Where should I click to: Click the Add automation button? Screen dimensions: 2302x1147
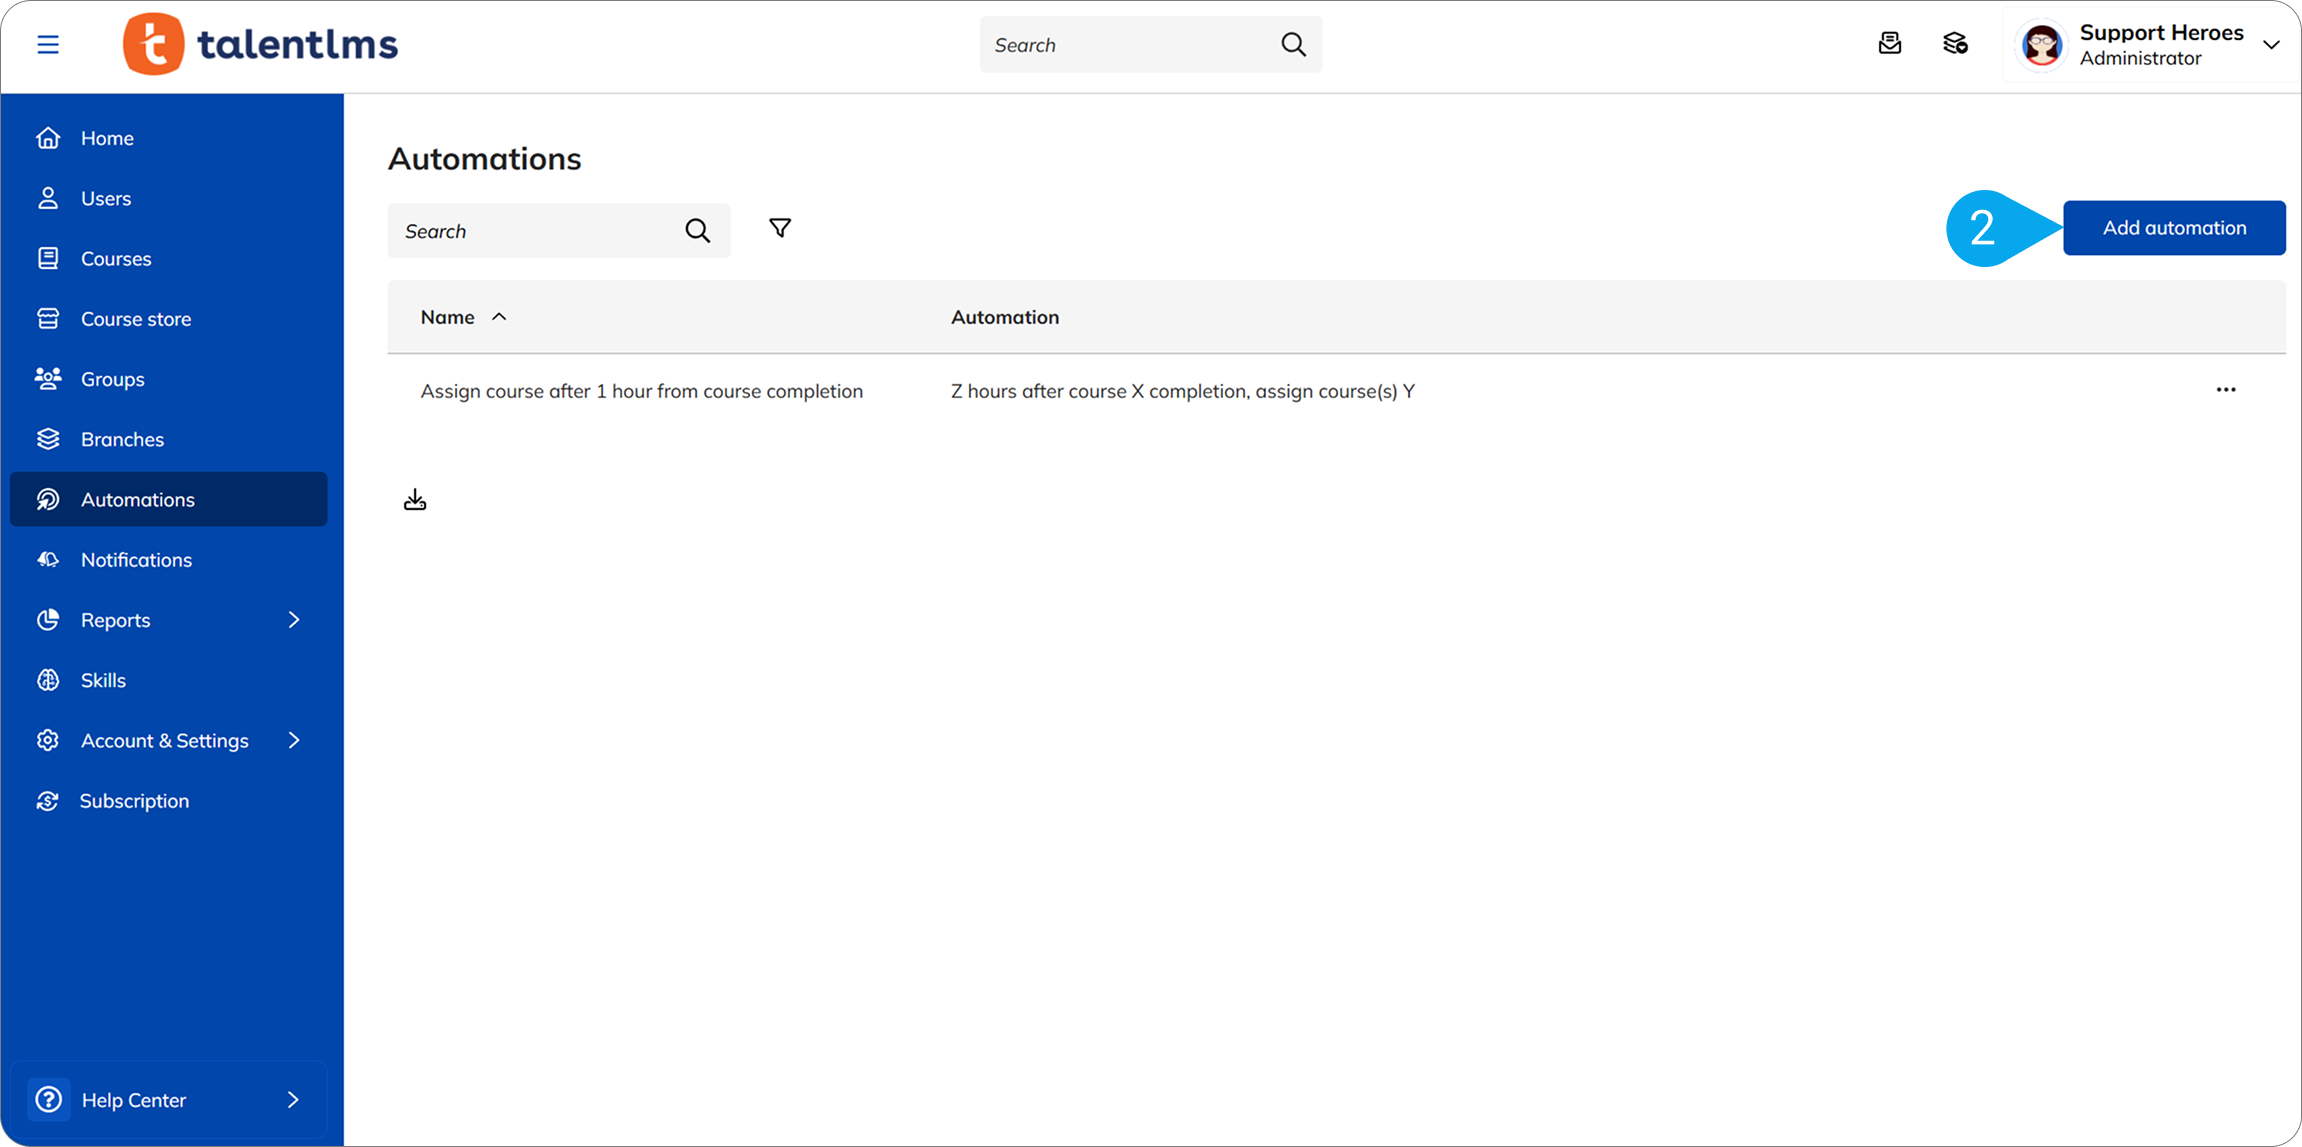coord(2174,228)
